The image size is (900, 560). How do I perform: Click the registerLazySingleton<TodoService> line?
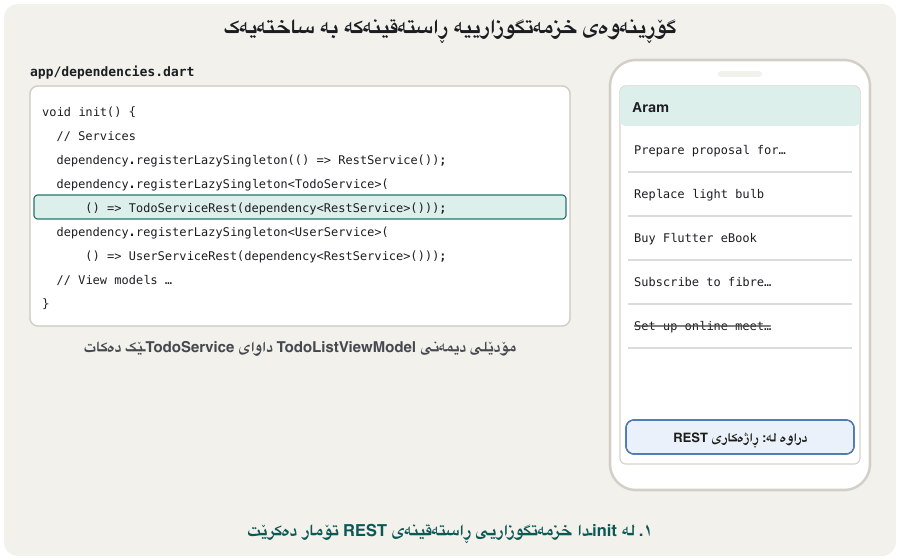pyautogui.click(x=222, y=184)
